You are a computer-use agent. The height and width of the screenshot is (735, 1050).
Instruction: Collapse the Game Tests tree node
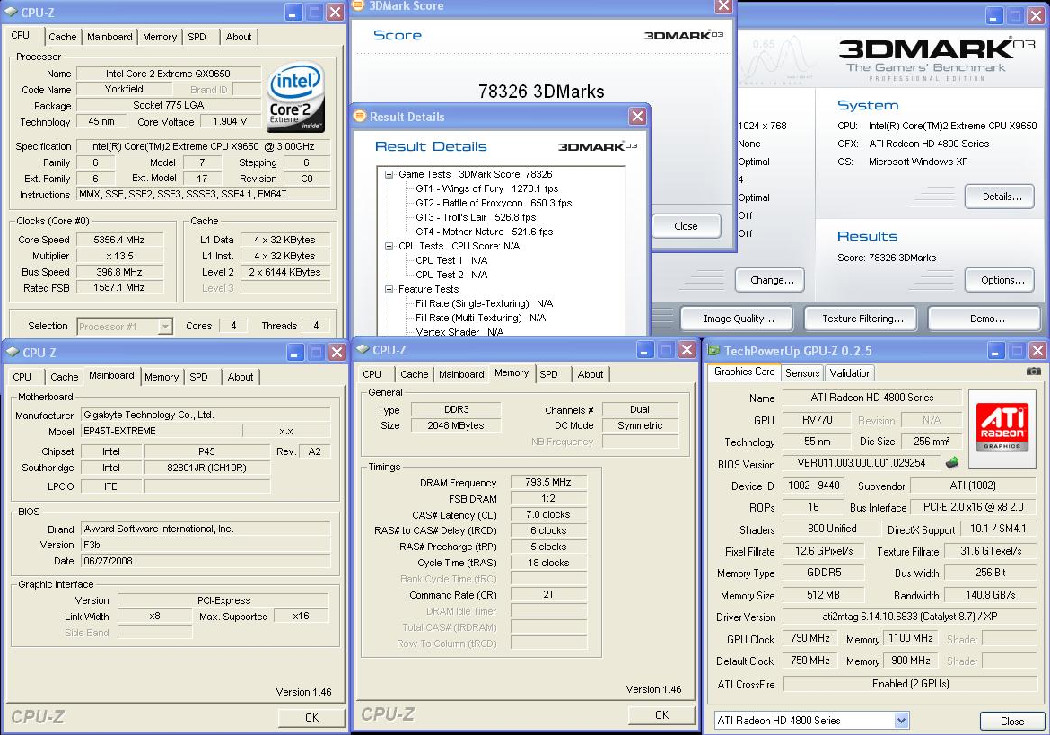388,174
